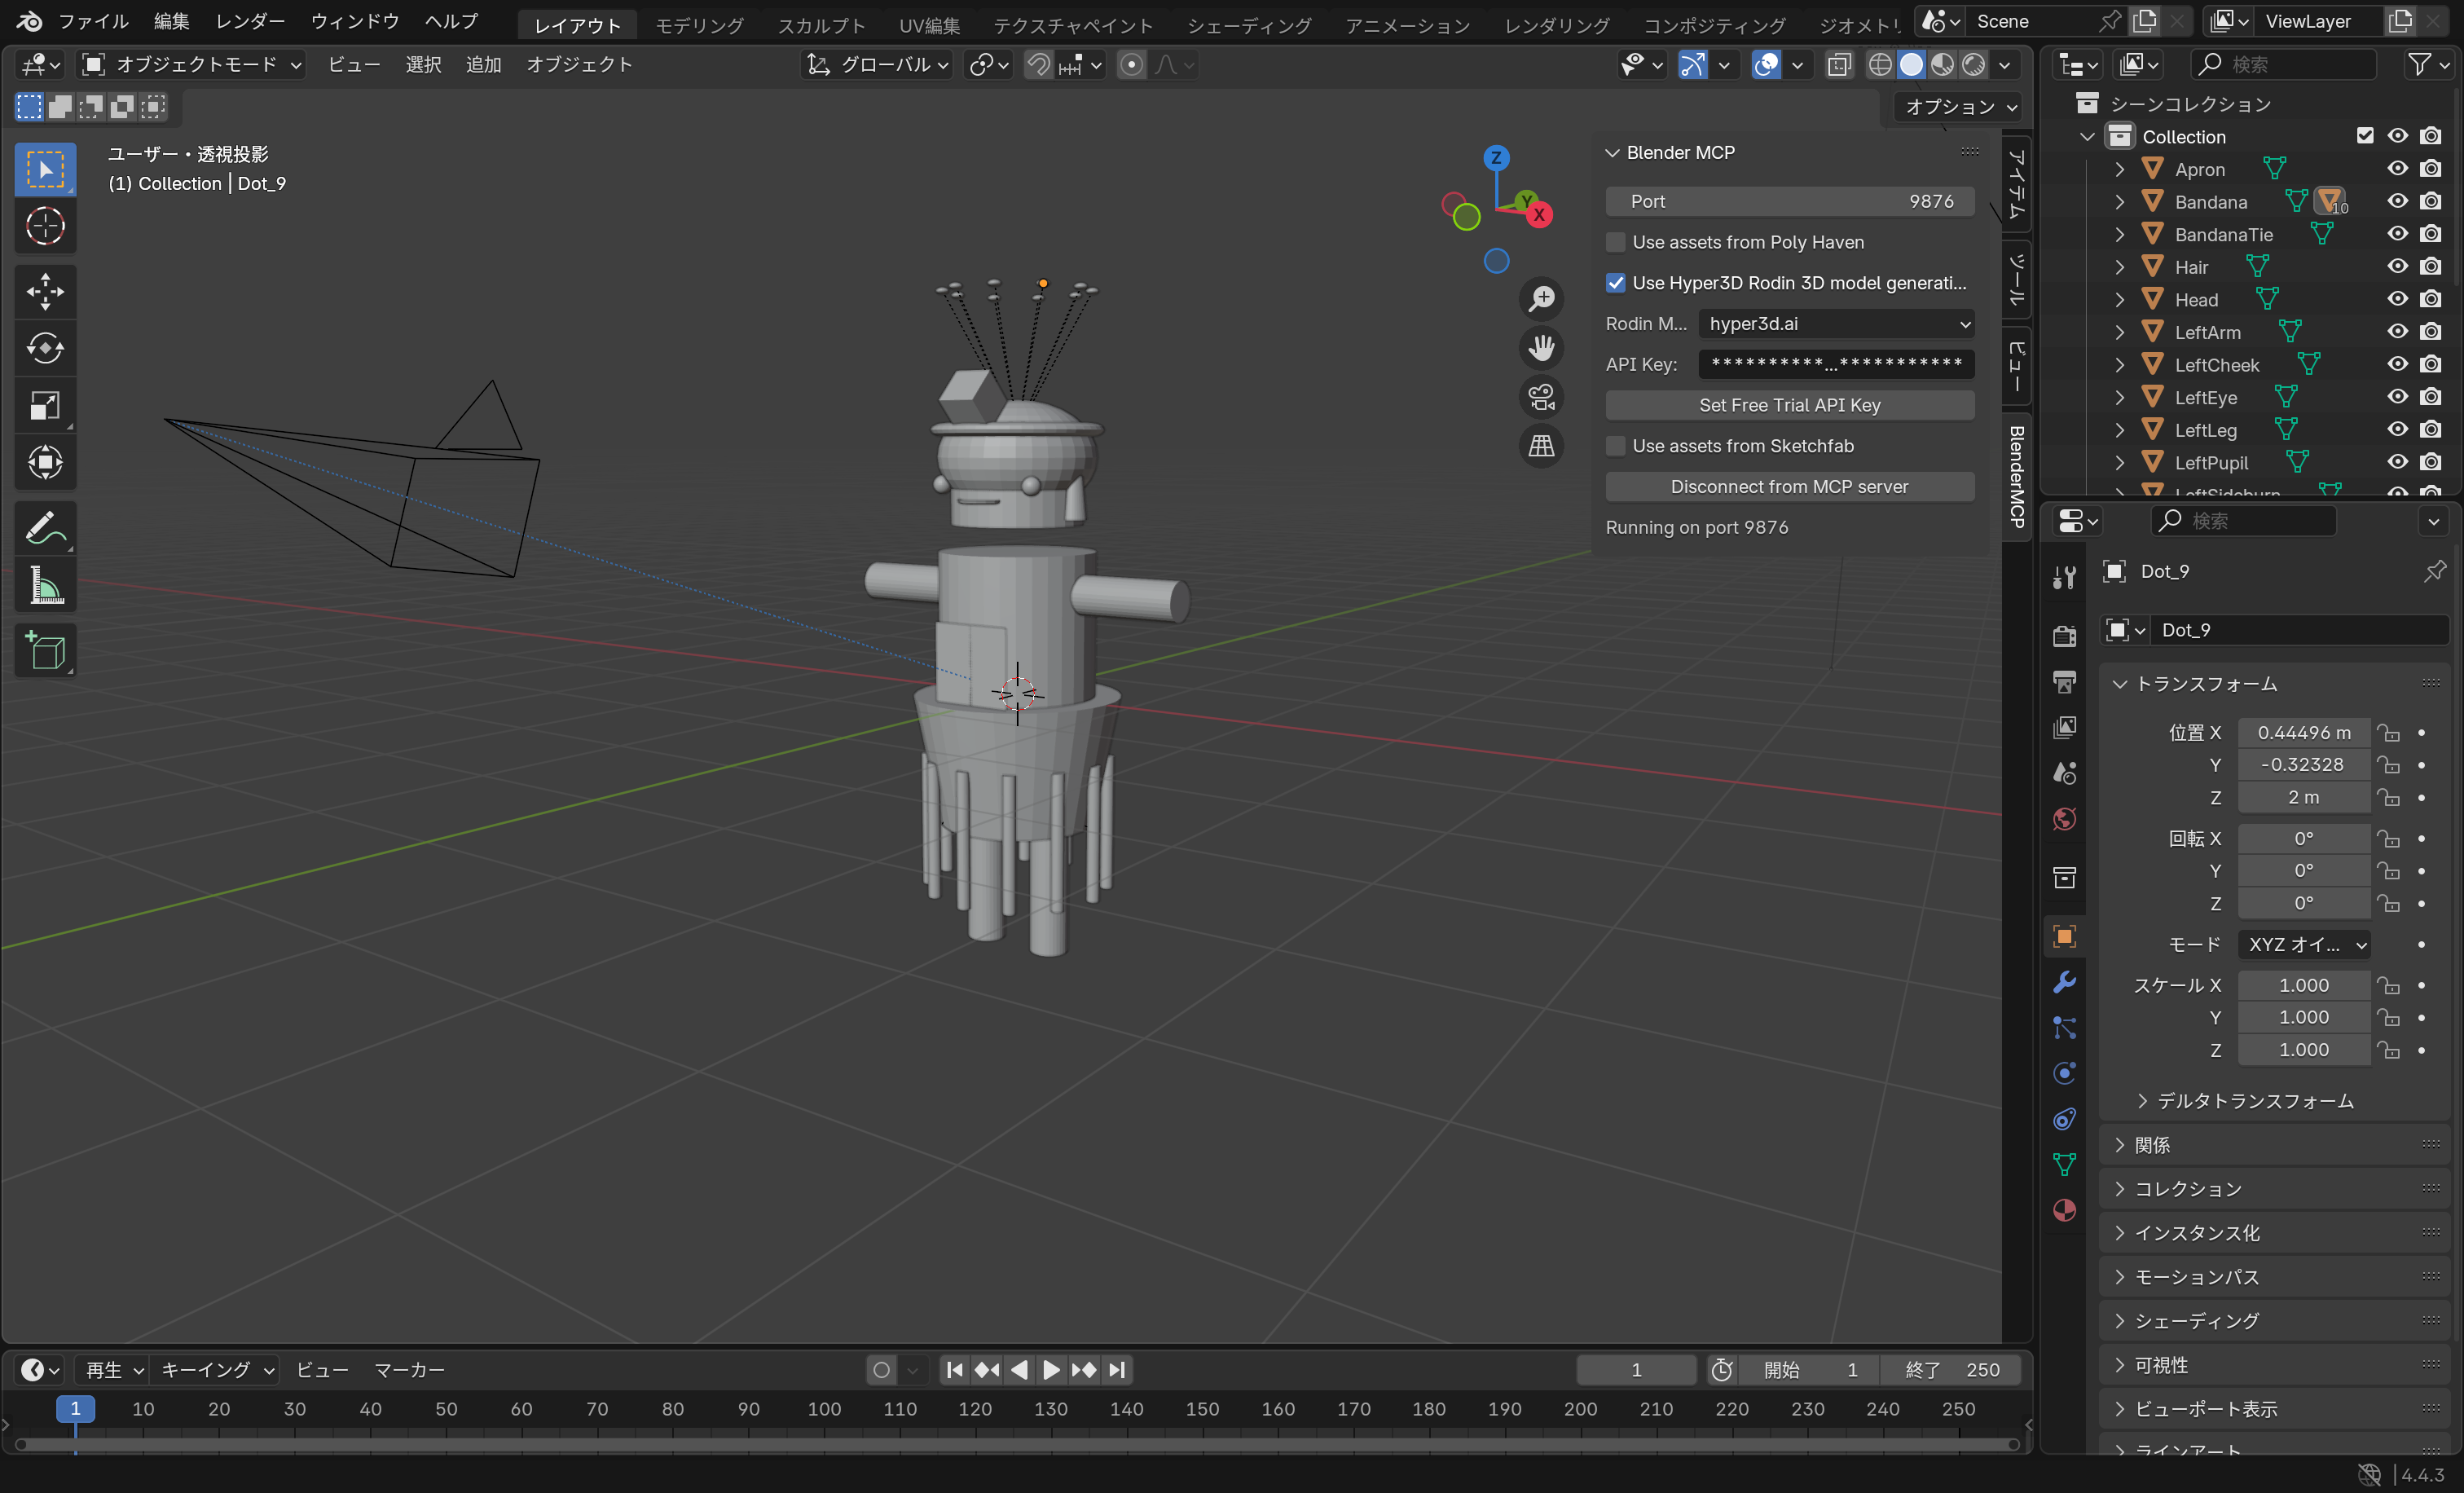Switch viewport to rendered shading mode
Screen dimensions: 2464x1493
[x=1973, y=64]
